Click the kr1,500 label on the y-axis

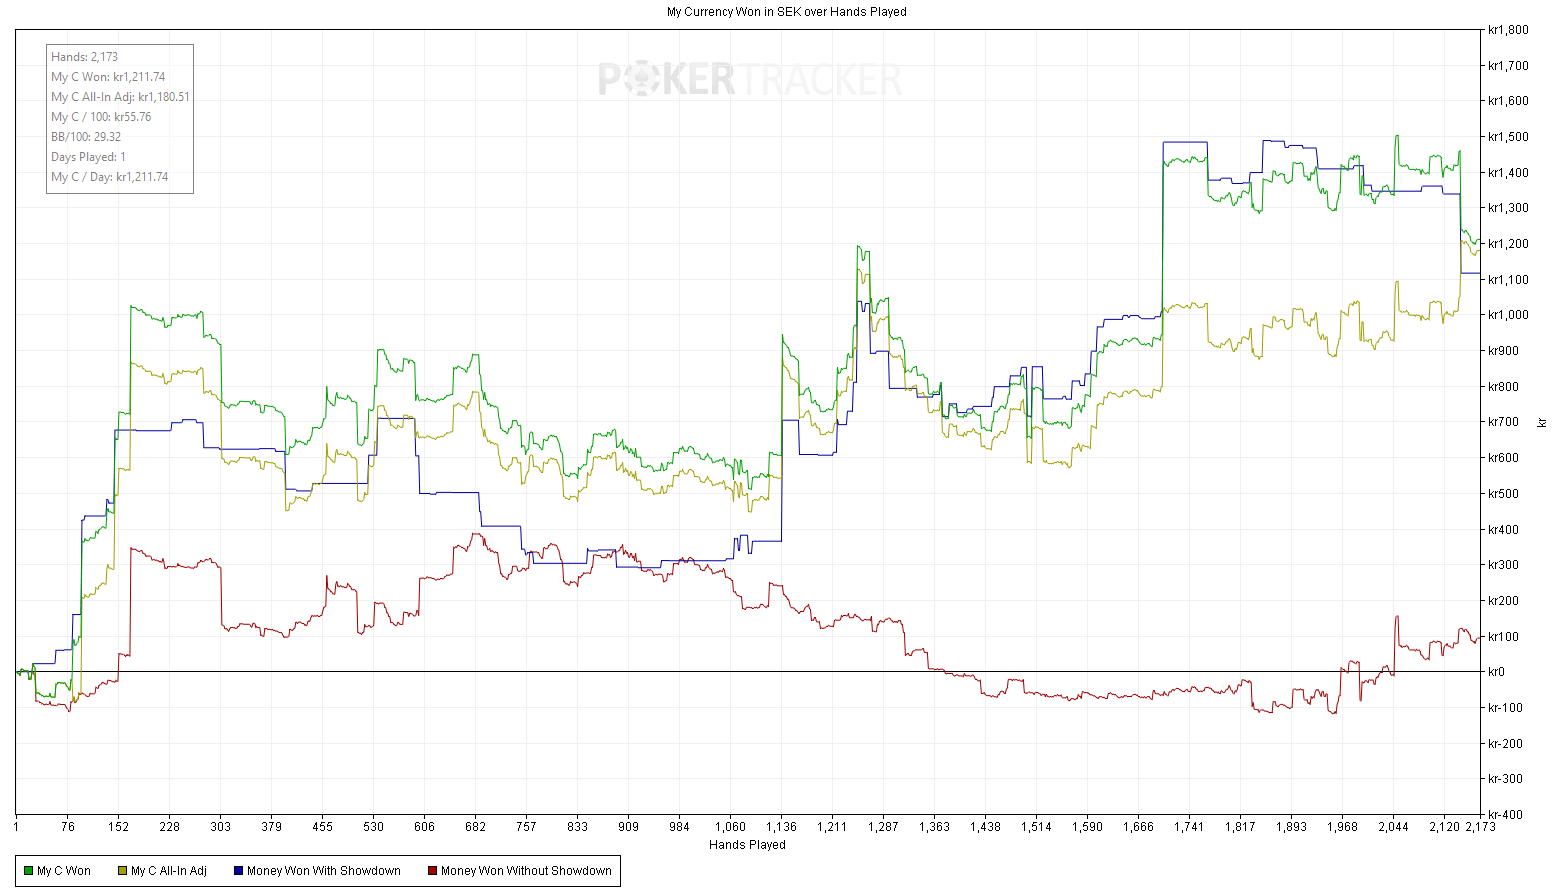(x=1508, y=137)
